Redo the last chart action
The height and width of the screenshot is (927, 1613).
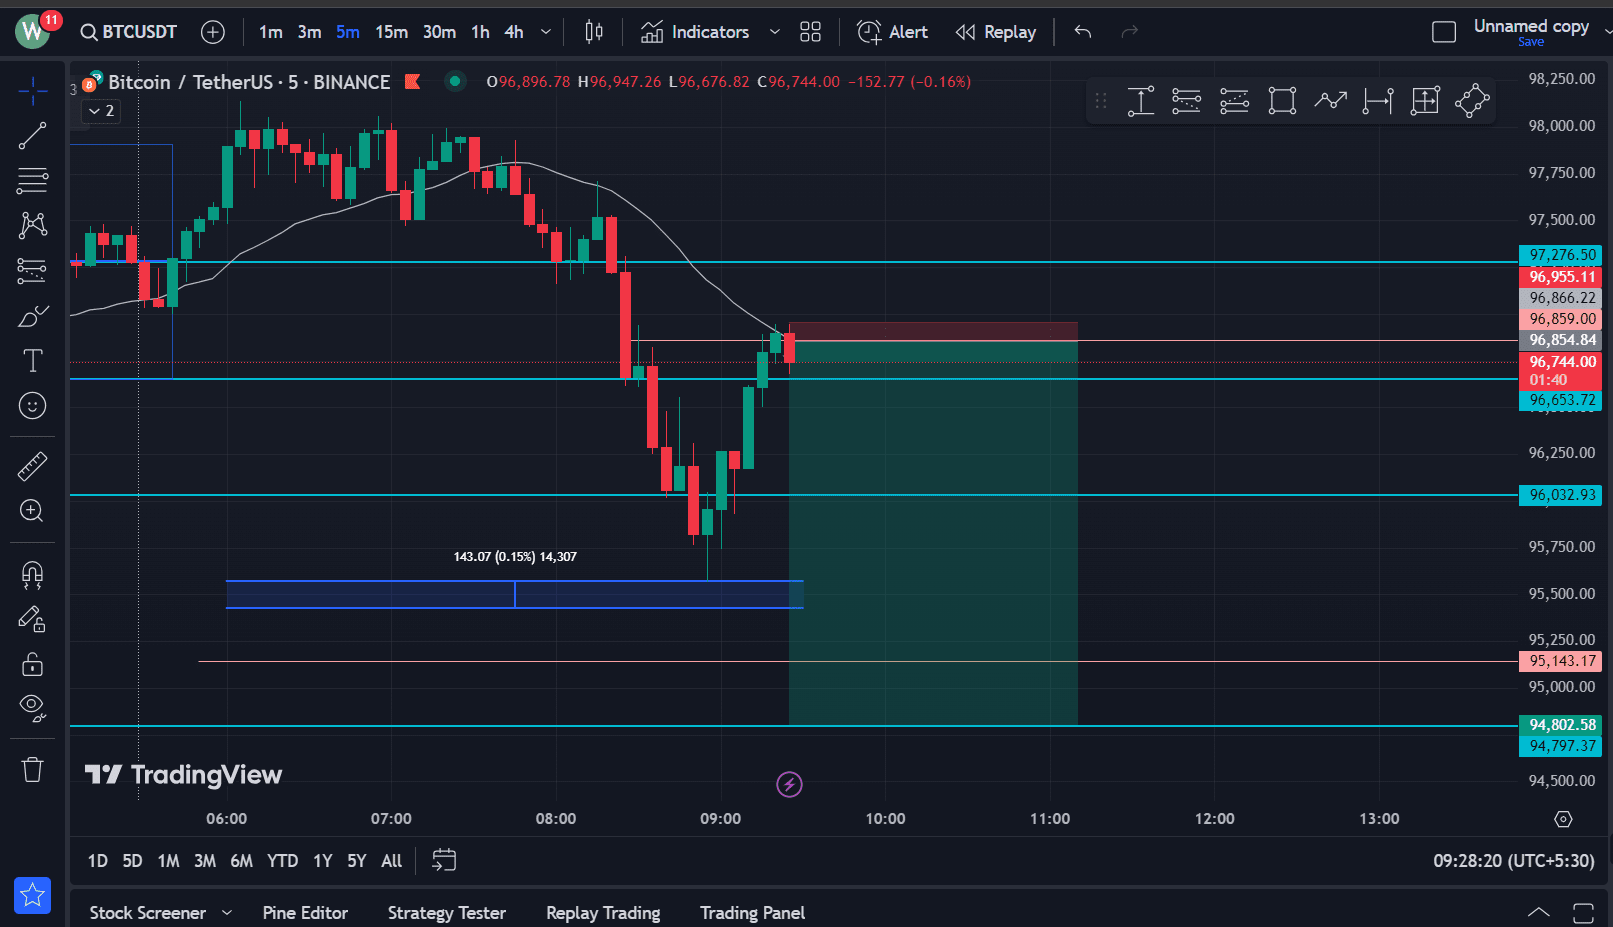click(1130, 32)
